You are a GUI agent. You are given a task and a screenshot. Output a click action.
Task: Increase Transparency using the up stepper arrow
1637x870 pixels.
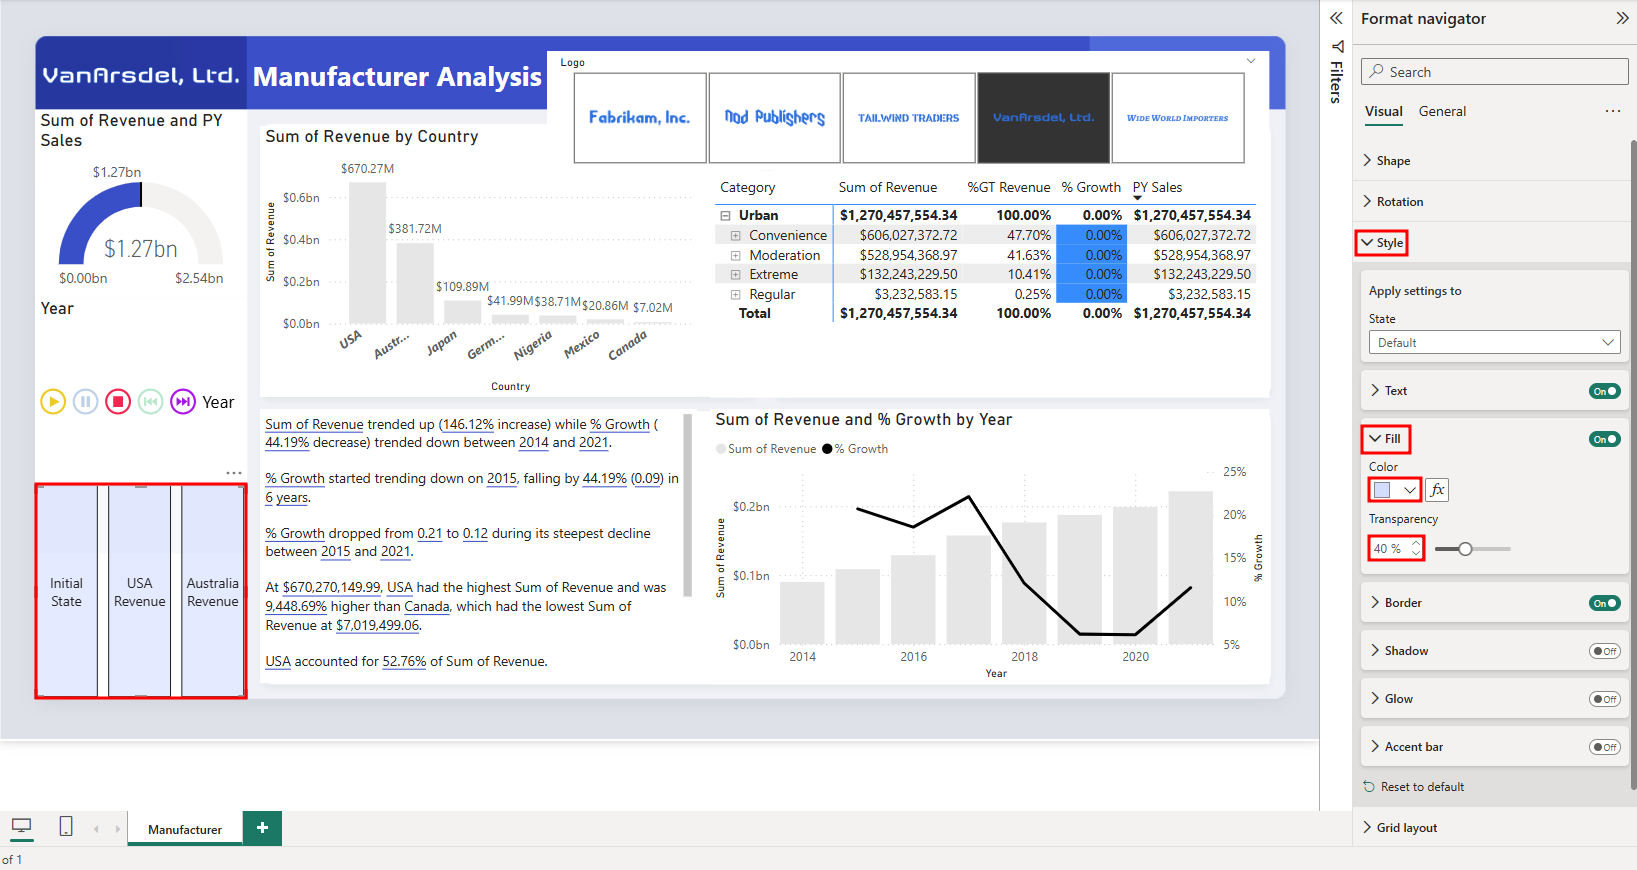pos(1416,544)
